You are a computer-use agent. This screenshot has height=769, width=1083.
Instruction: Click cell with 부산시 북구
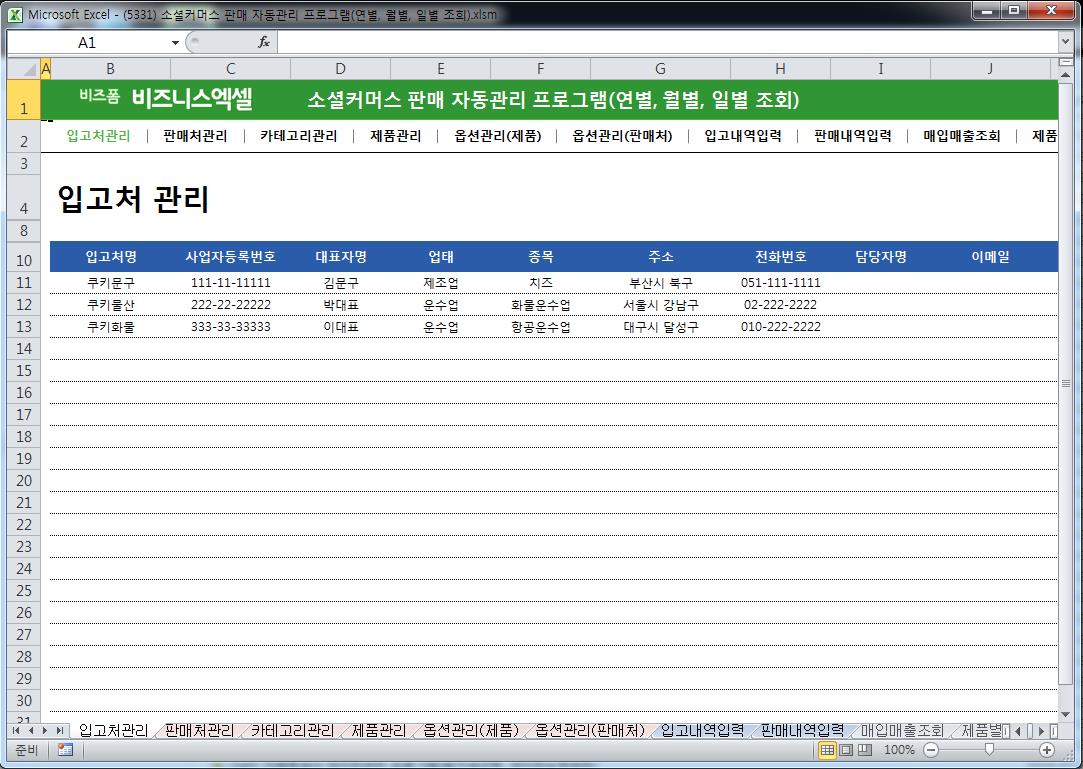click(660, 283)
